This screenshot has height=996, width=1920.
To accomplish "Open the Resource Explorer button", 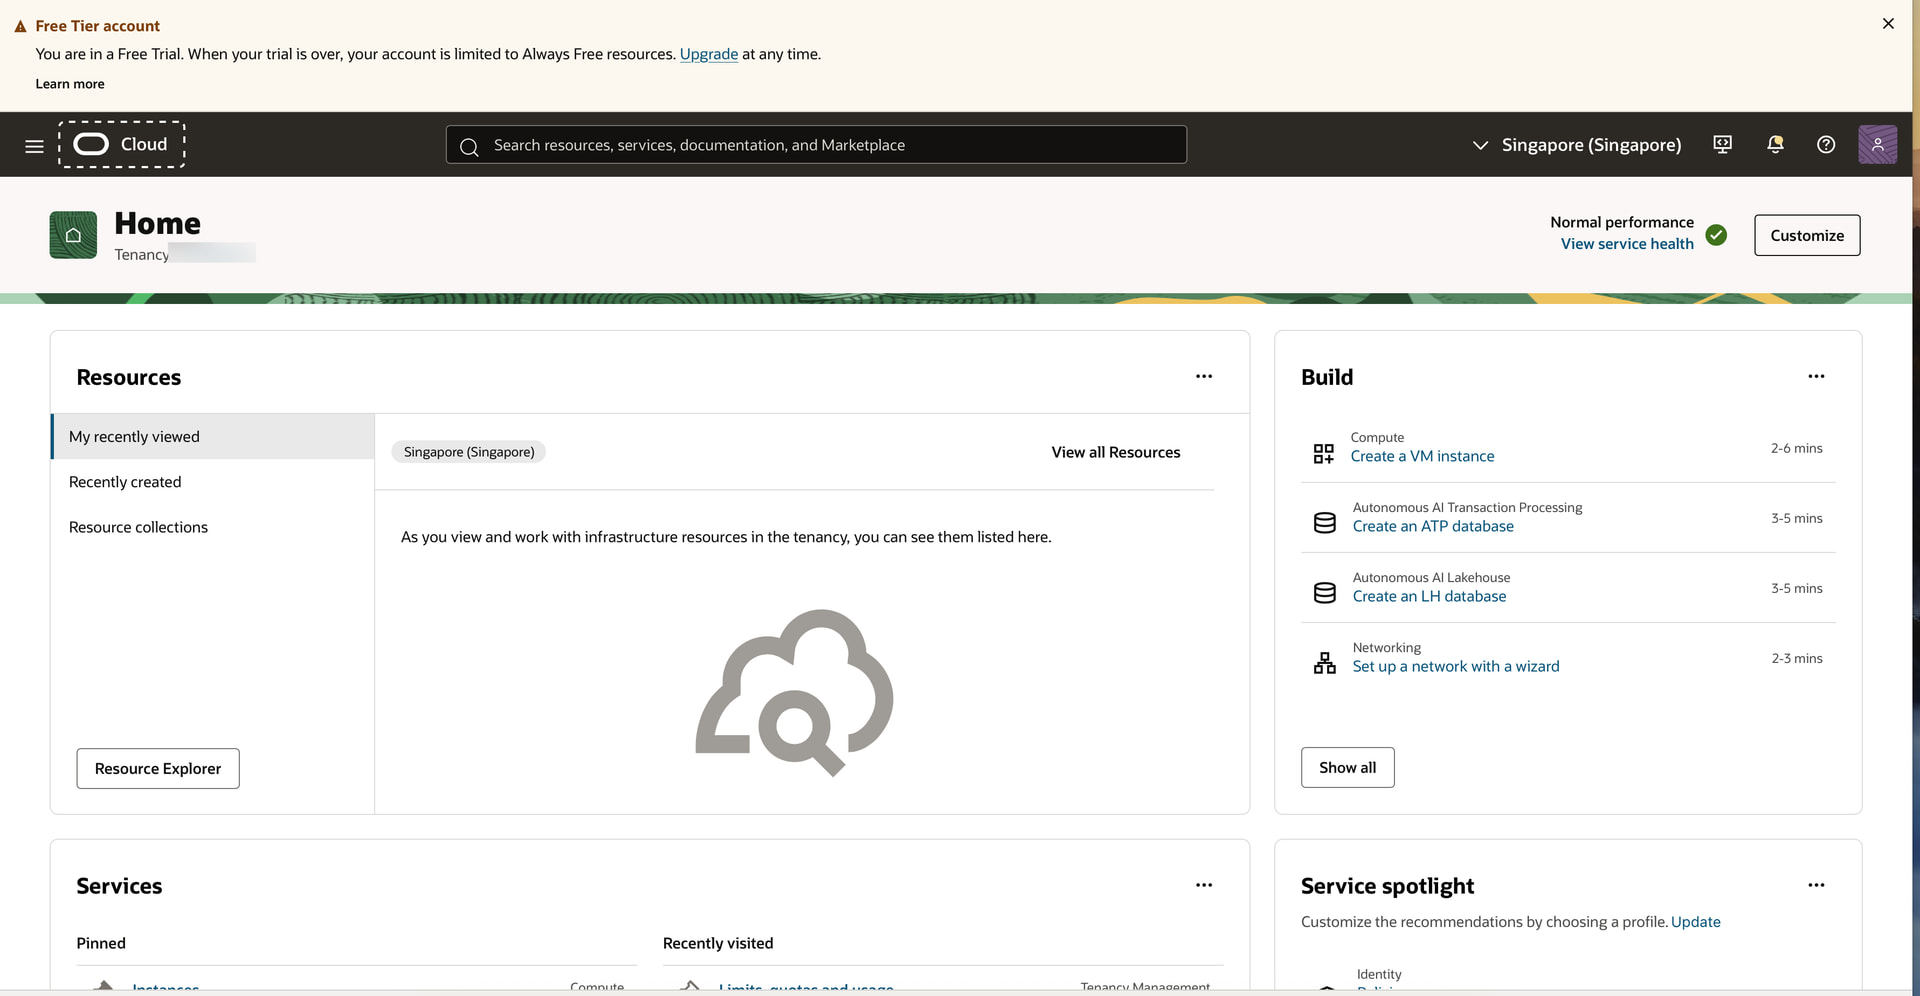I will coord(158,768).
